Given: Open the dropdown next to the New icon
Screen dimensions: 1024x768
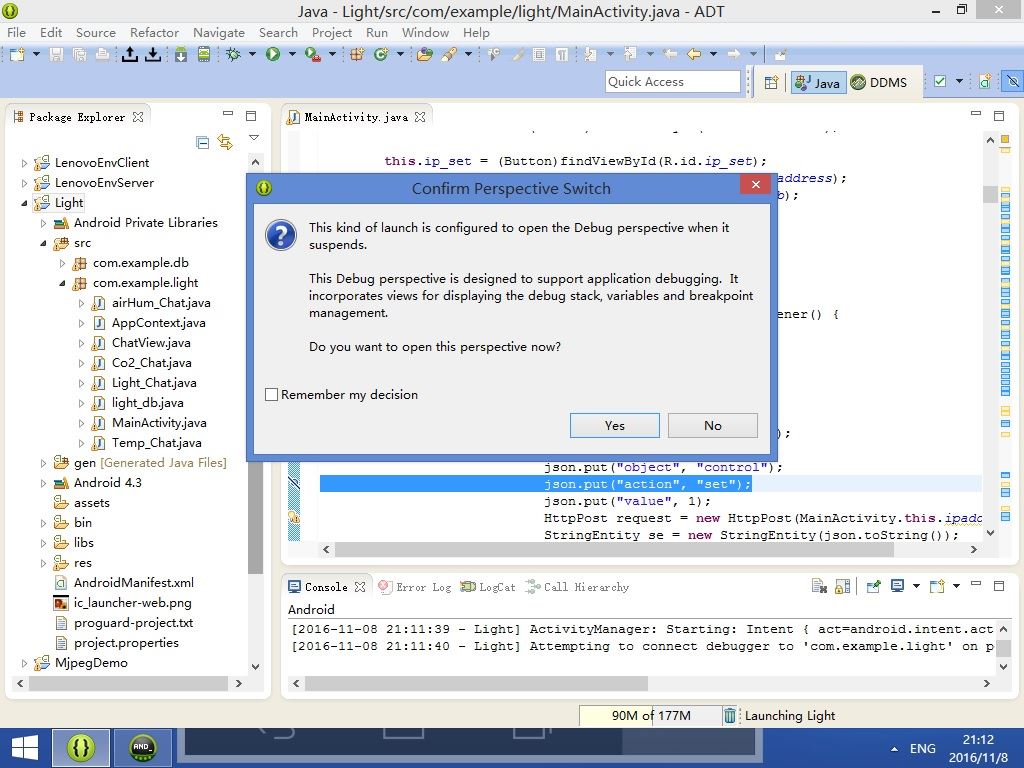Looking at the screenshot, I should (36, 54).
